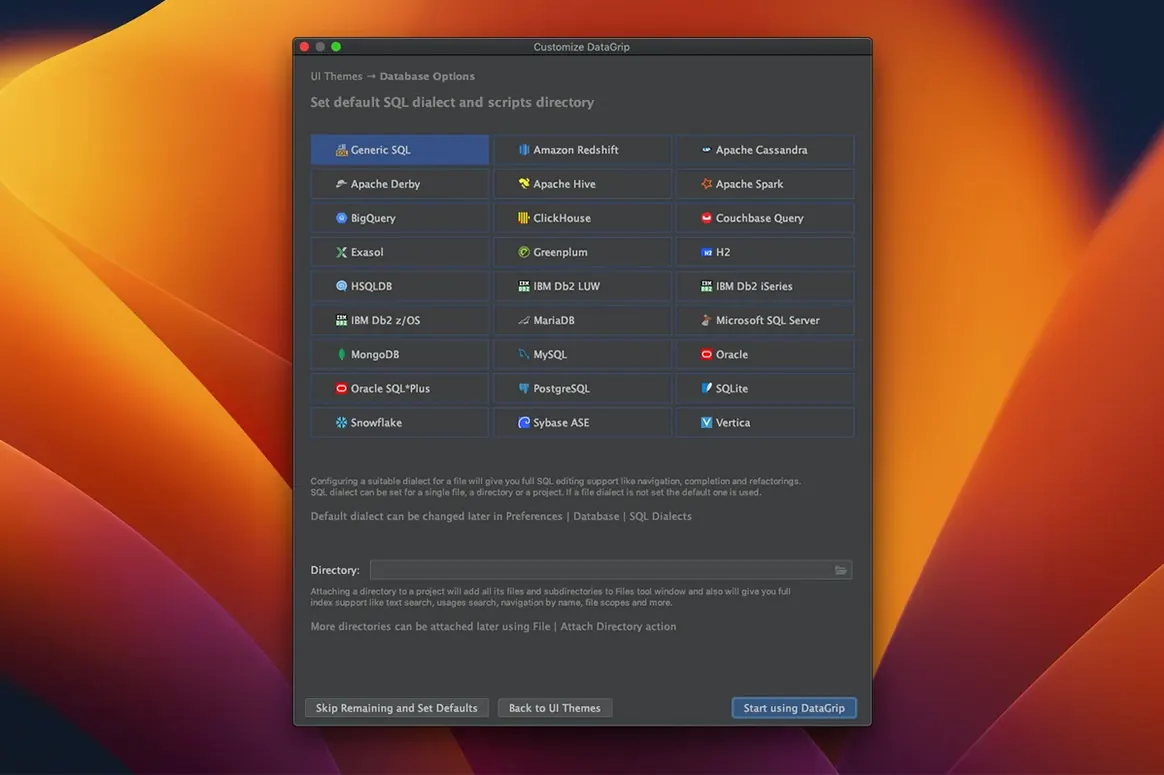Select the Generic SQL dialect icon

coord(341,150)
